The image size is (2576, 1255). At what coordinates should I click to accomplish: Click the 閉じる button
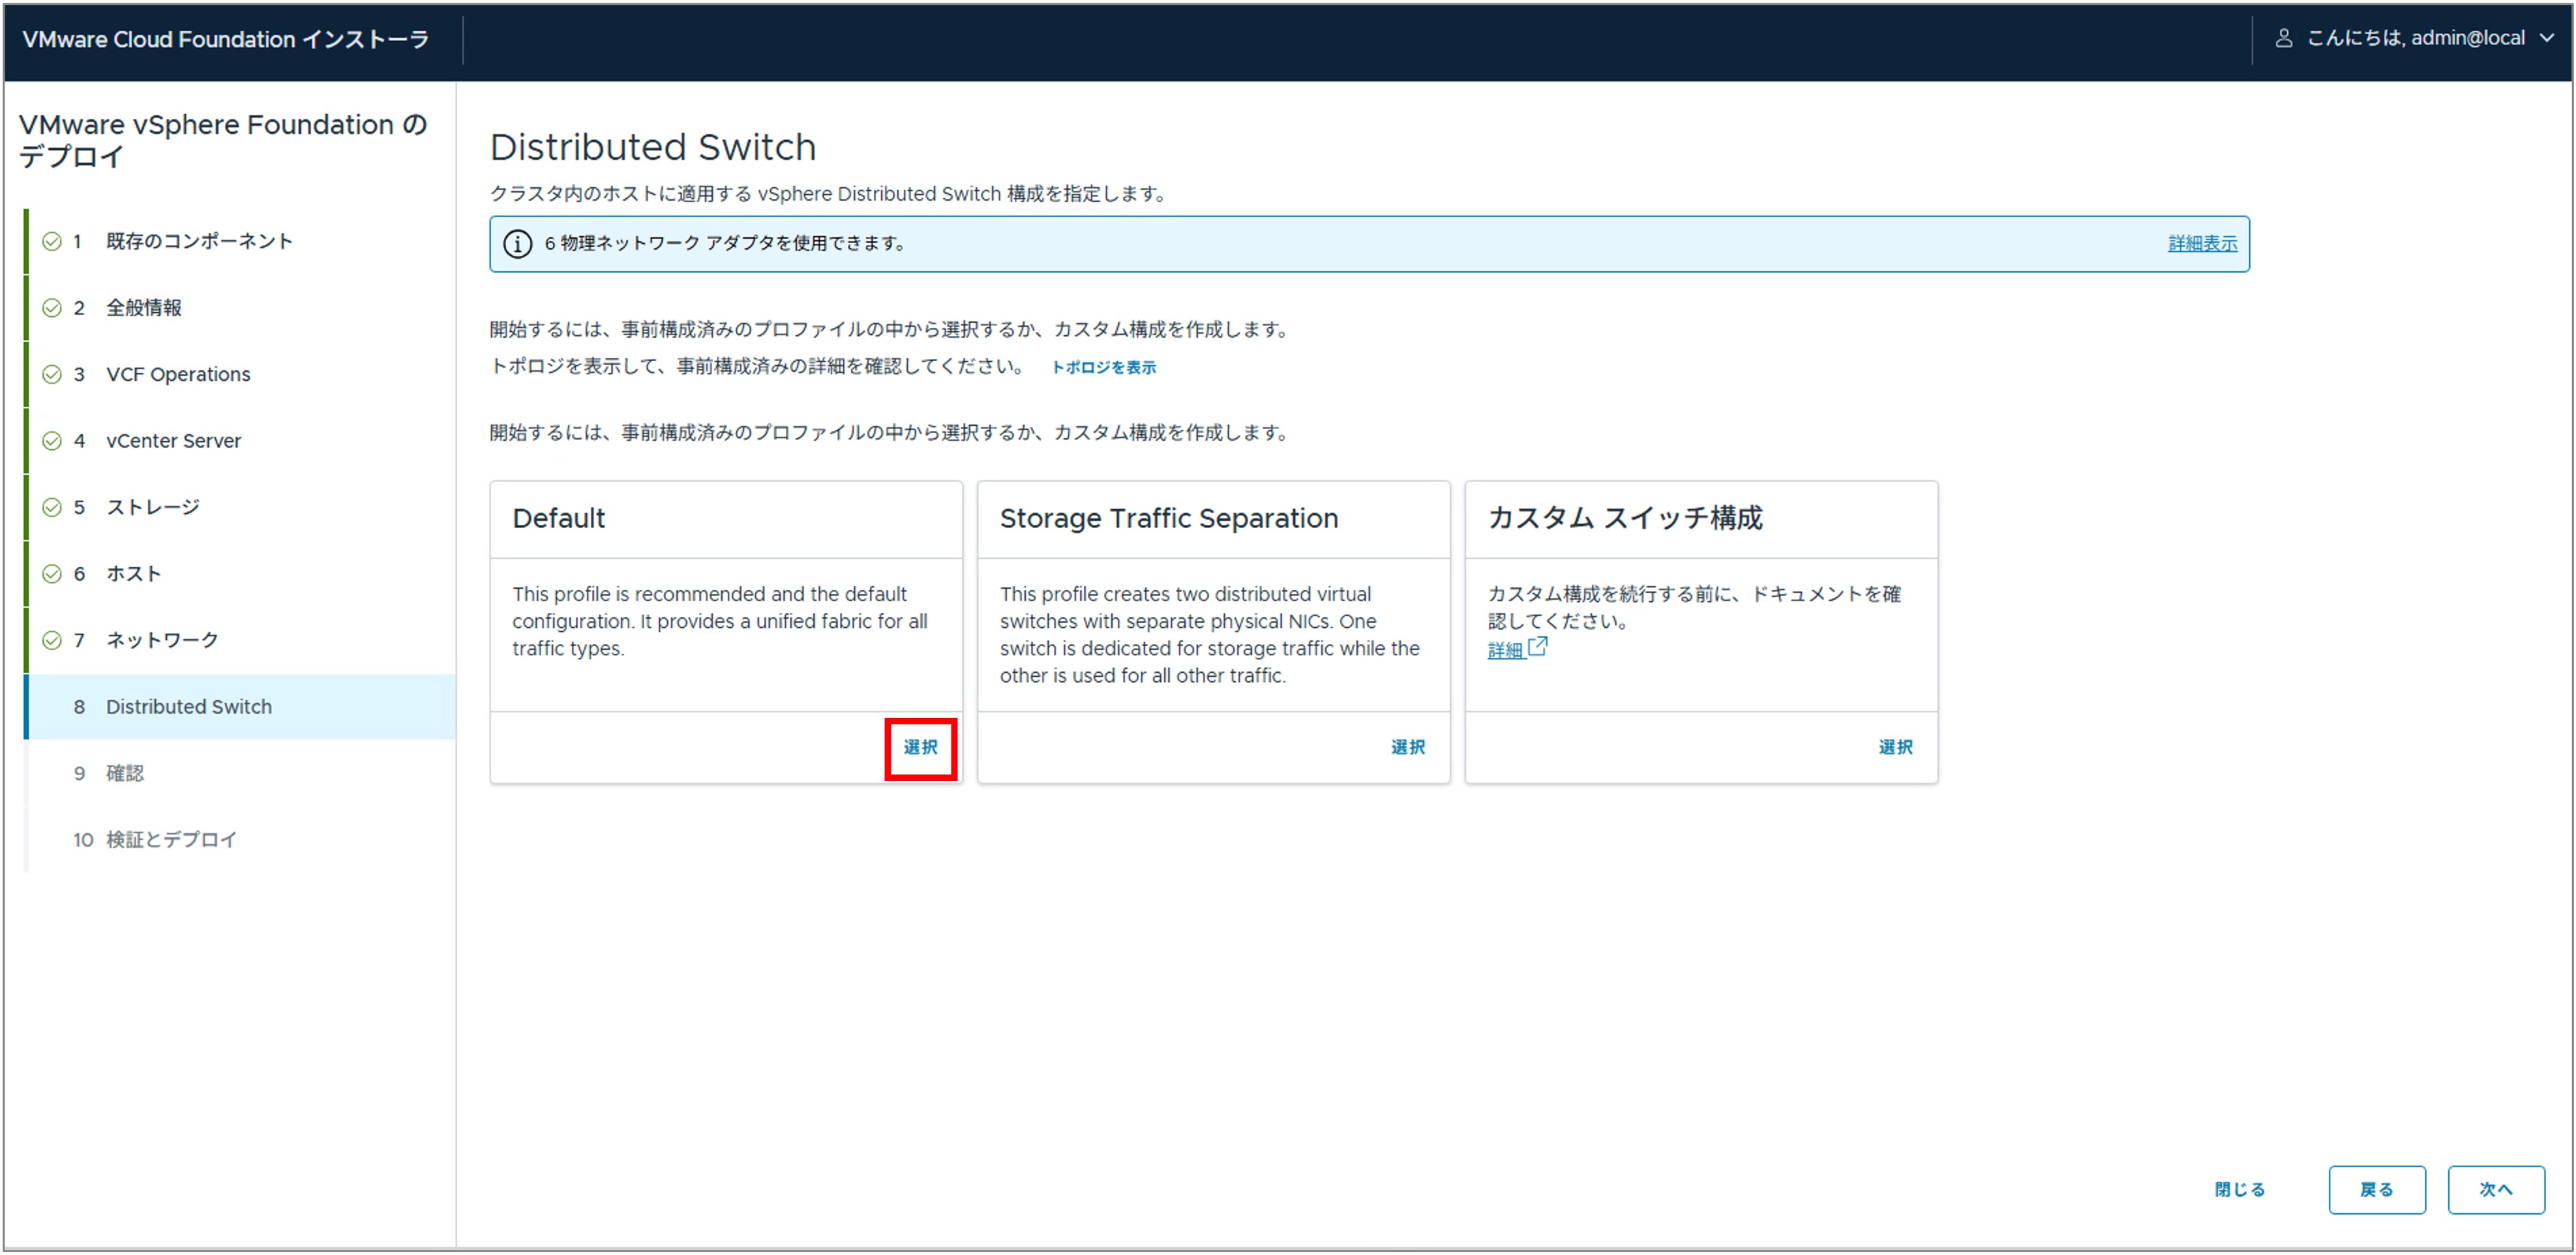tap(2240, 1190)
